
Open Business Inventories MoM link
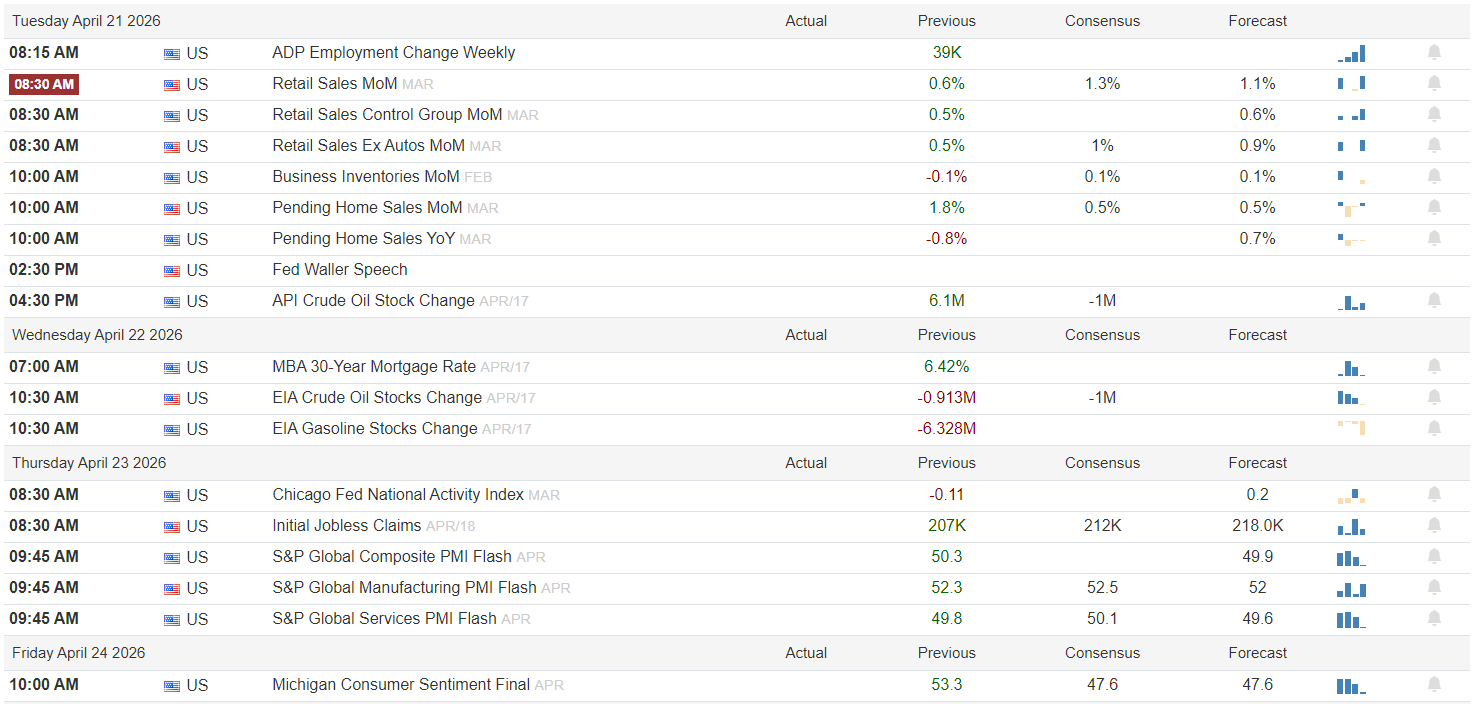click(366, 176)
